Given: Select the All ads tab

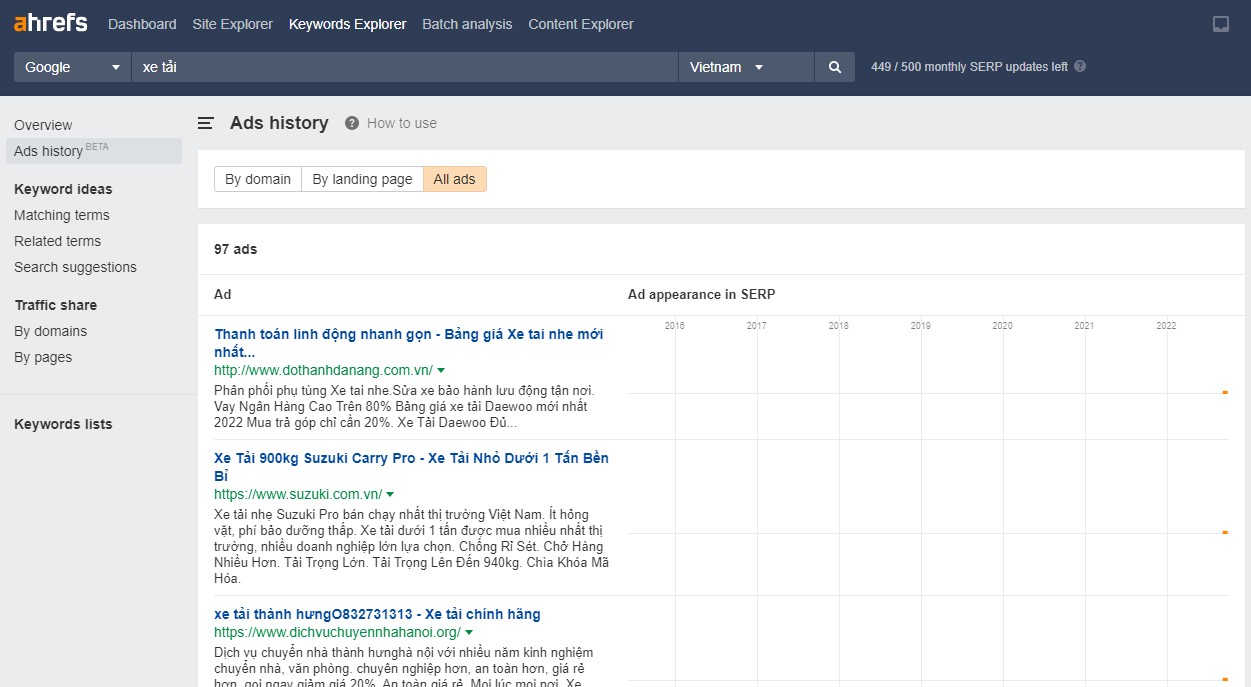Looking at the screenshot, I should pos(454,179).
